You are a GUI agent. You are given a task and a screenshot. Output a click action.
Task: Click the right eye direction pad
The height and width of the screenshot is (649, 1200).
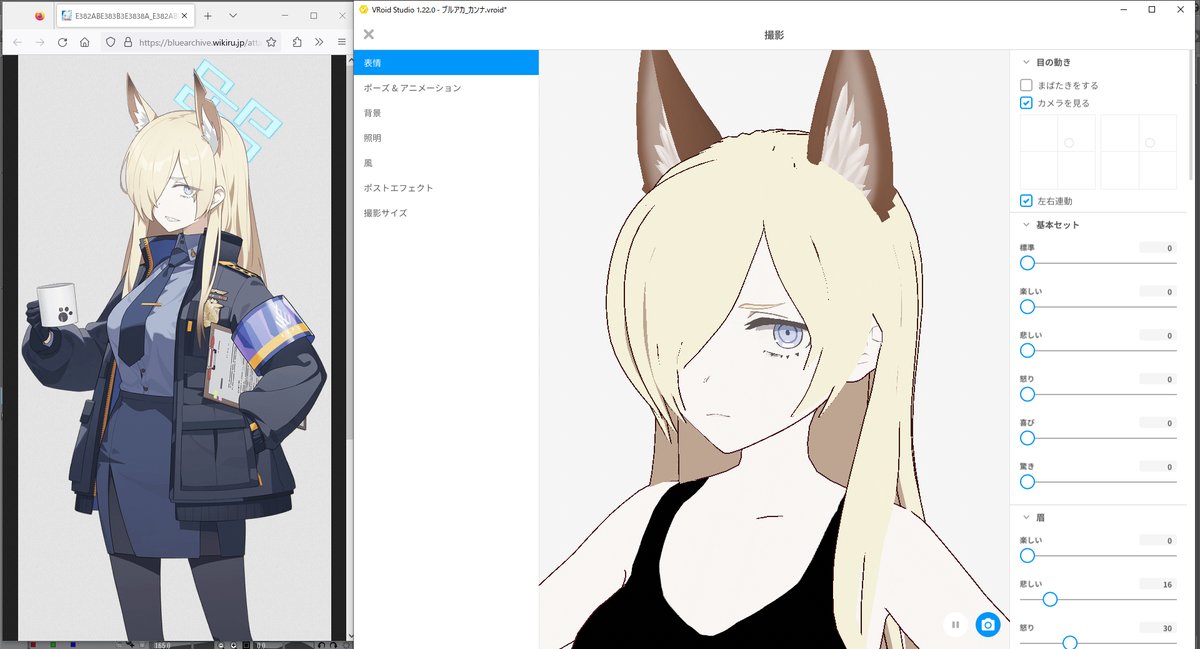1139,152
